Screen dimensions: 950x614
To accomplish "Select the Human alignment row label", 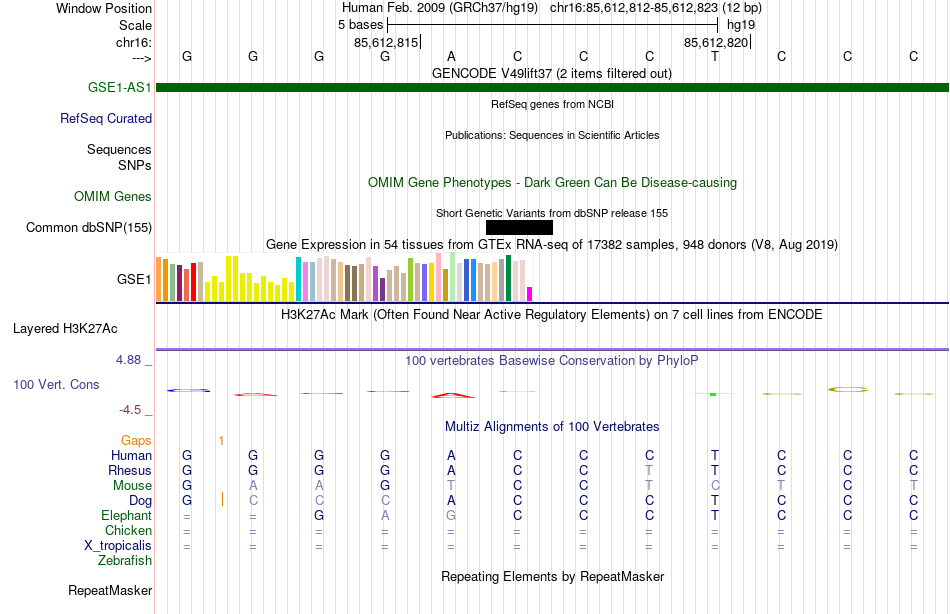I will click(x=131, y=456).
